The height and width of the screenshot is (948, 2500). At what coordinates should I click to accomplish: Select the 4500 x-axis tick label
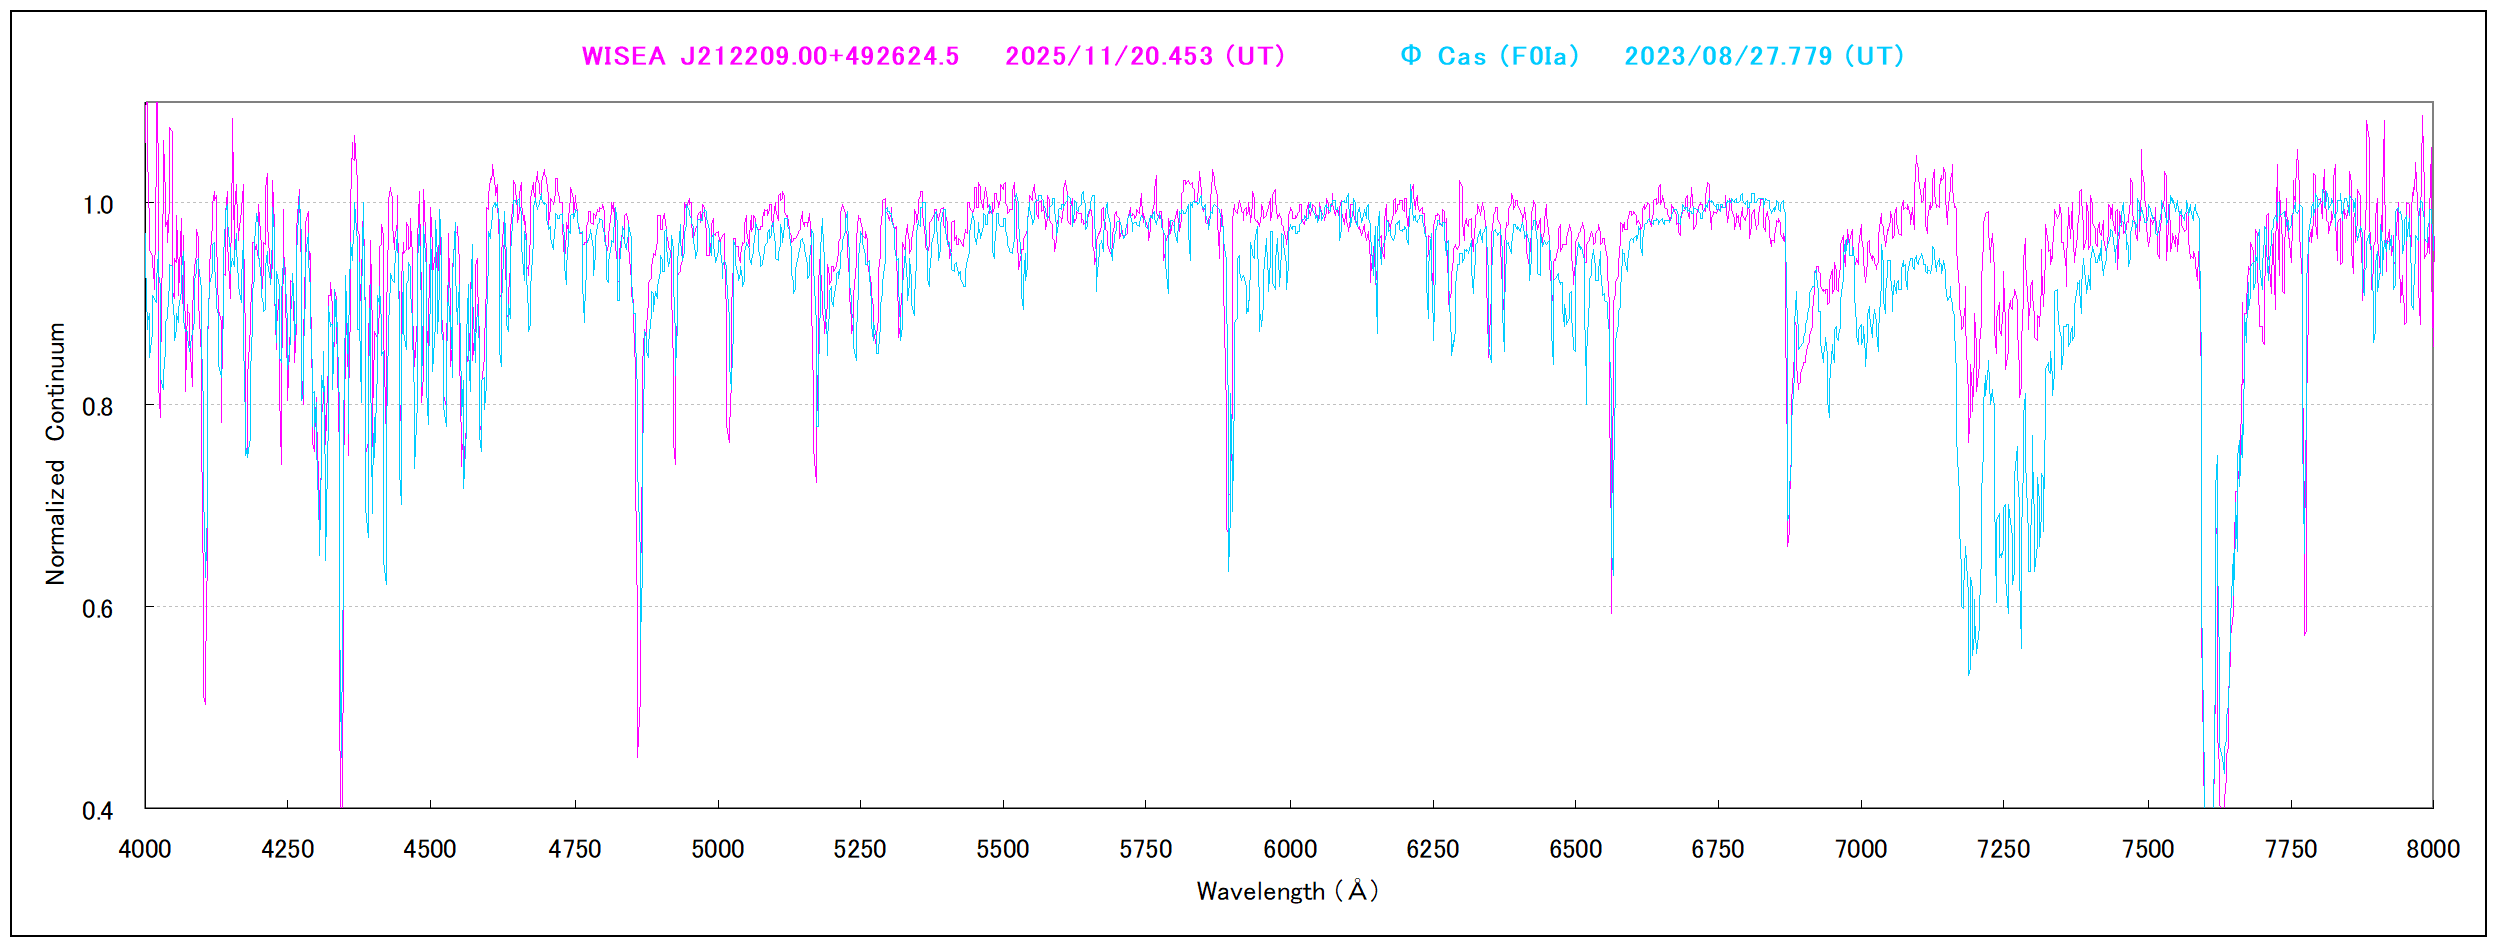(430, 850)
